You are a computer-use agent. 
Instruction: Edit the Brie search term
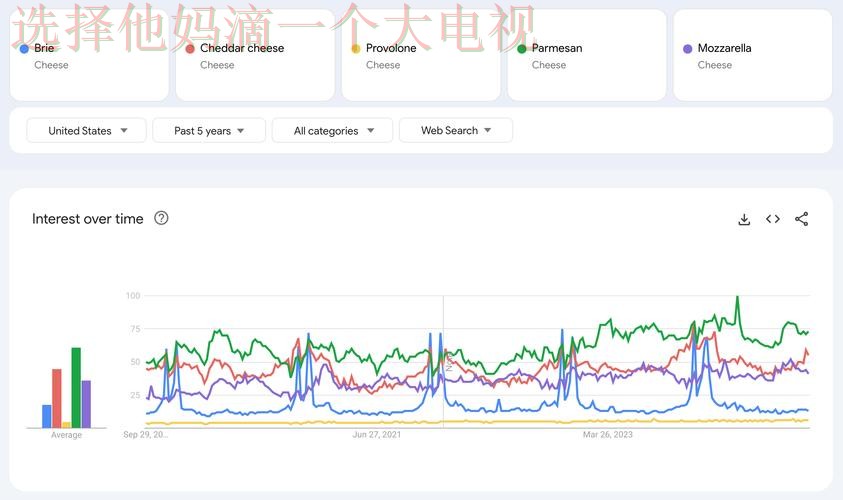45,48
